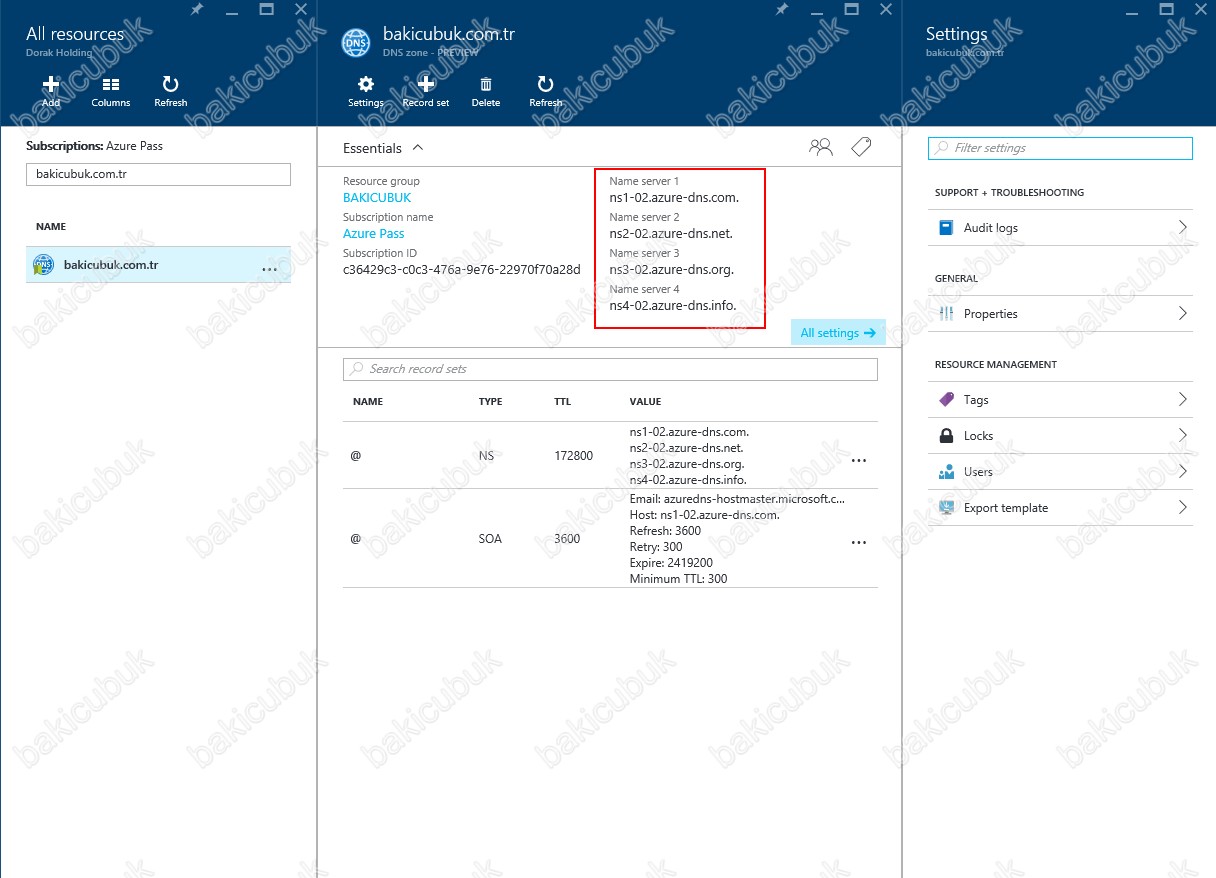Click the Tags icon in Settings
Viewport: 1216px width, 878px height.
(946, 399)
